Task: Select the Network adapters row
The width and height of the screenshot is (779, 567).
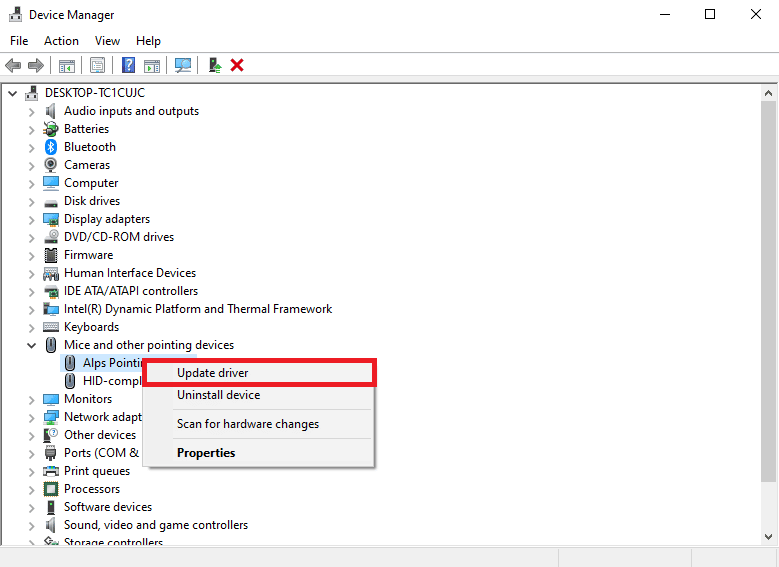Action: 103,417
